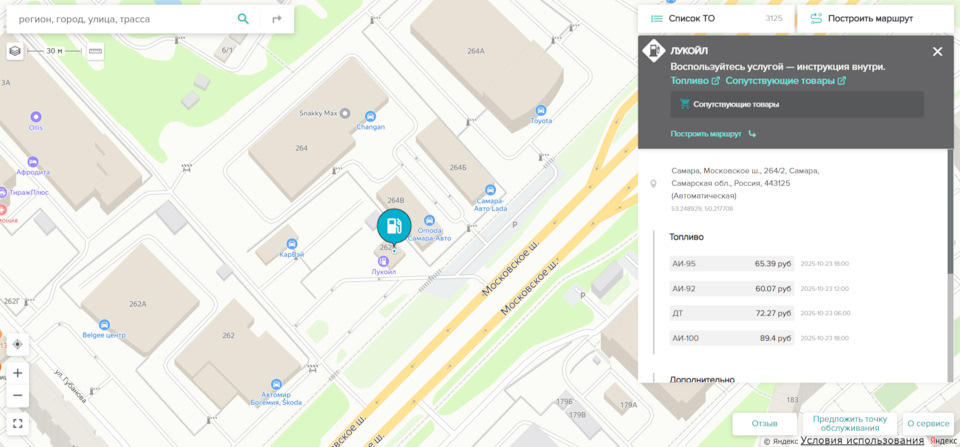This screenshot has width=960, height=447.
Task: Zoom in with the plus button
Action: tap(17, 373)
